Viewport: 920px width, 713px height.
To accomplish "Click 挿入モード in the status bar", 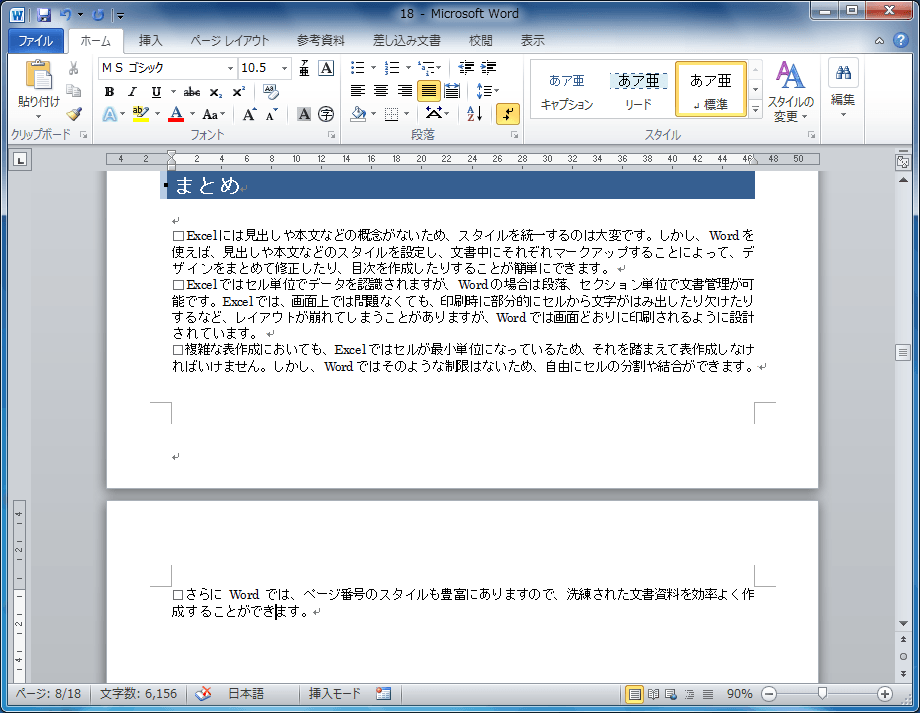I will (x=334, y=694).
